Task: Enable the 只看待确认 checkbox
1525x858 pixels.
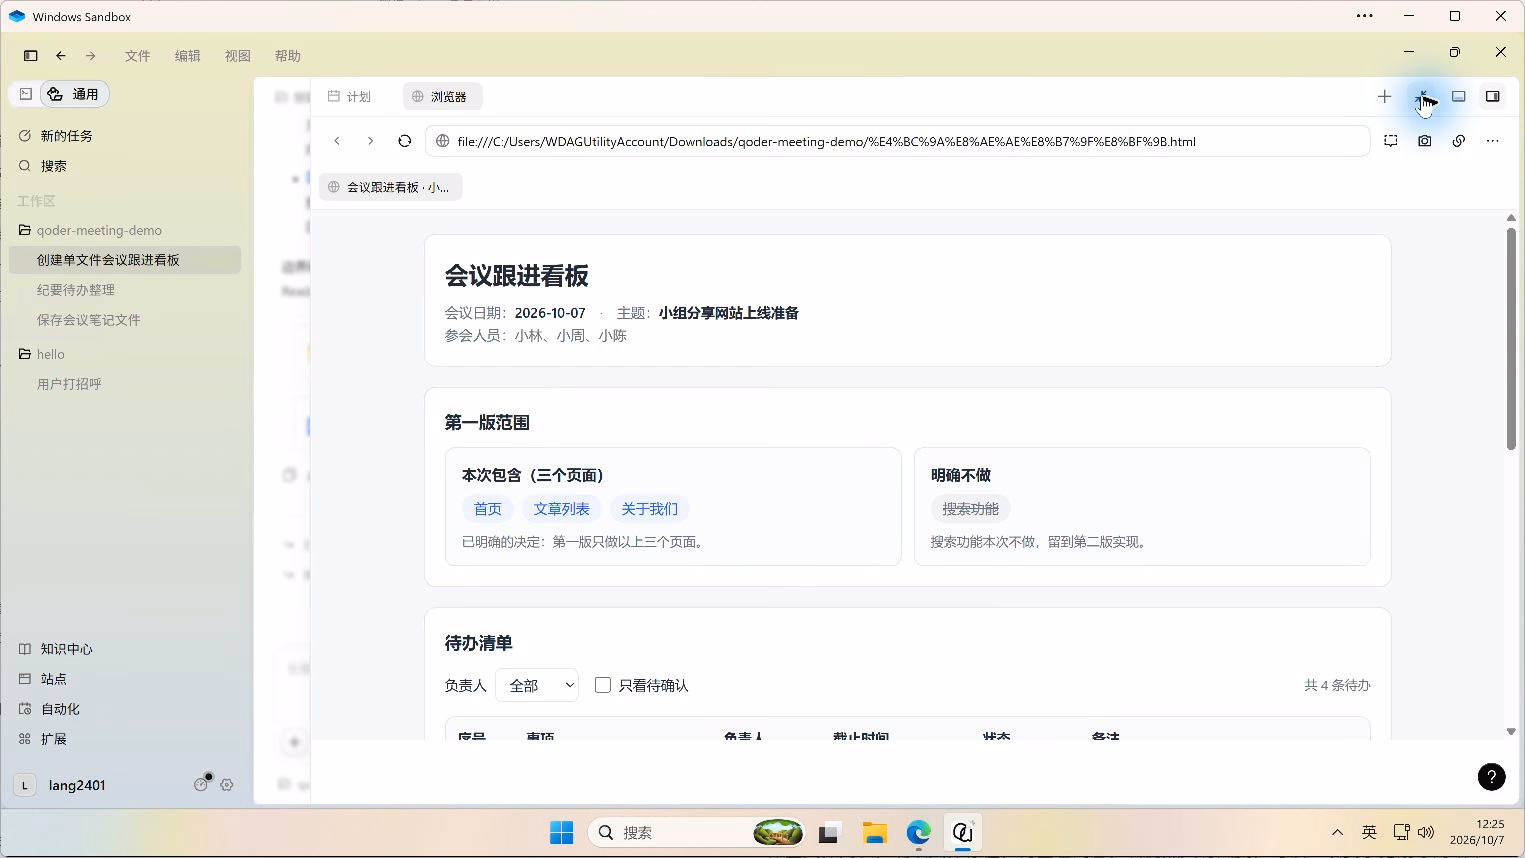Action: (603, 685)
